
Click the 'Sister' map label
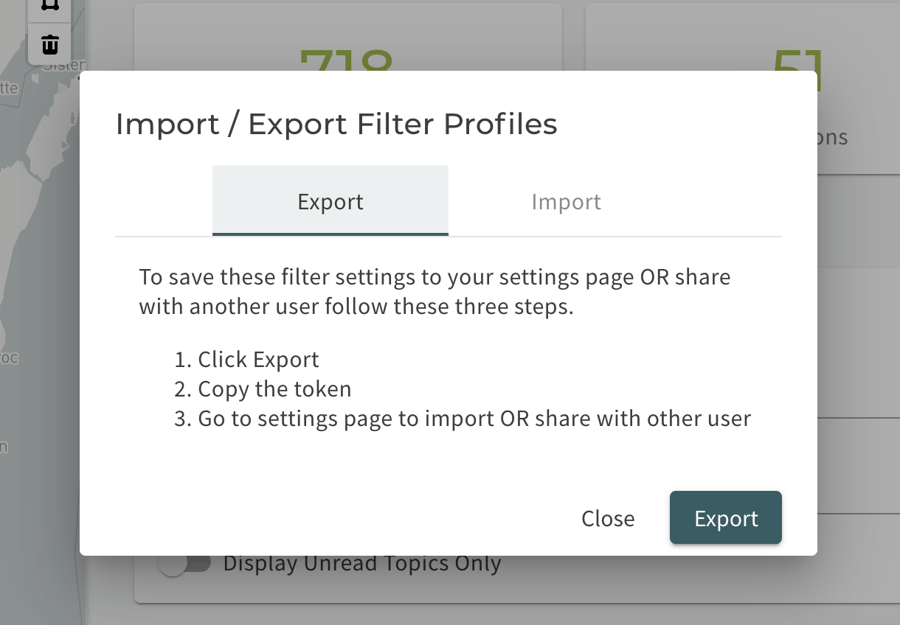64,65
